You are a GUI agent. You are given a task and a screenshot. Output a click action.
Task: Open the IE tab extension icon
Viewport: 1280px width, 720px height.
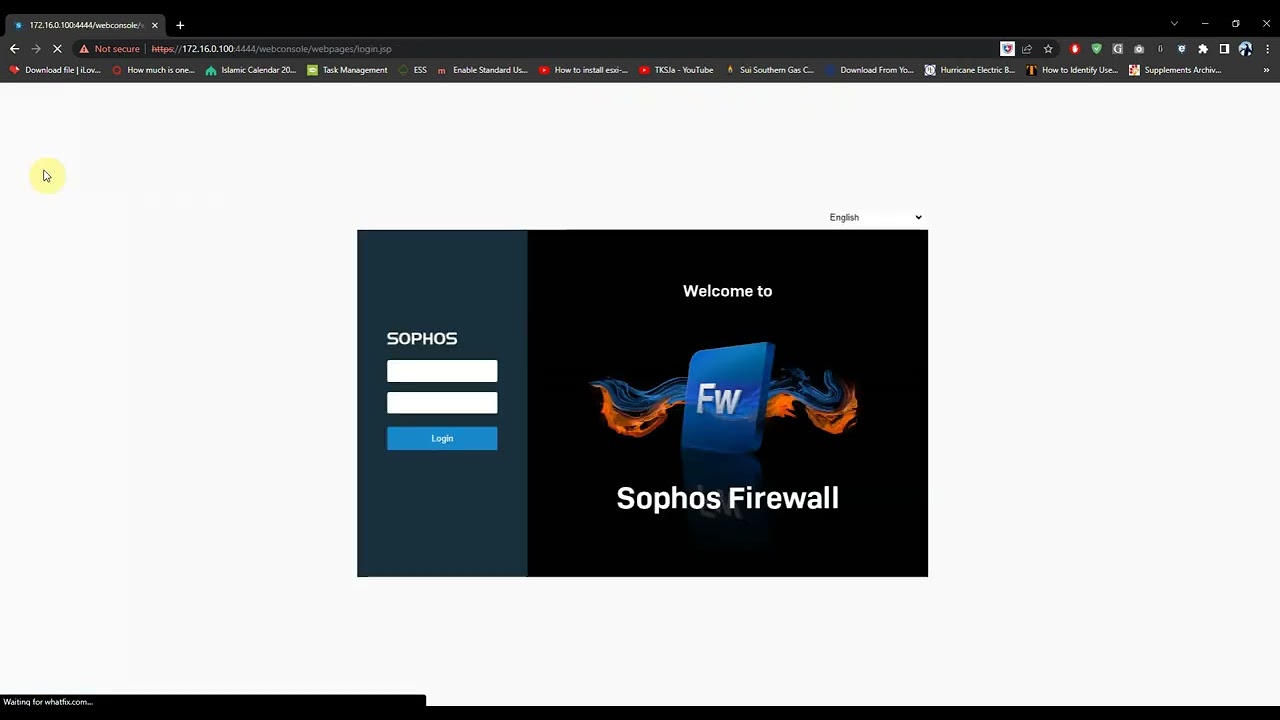1181,49
